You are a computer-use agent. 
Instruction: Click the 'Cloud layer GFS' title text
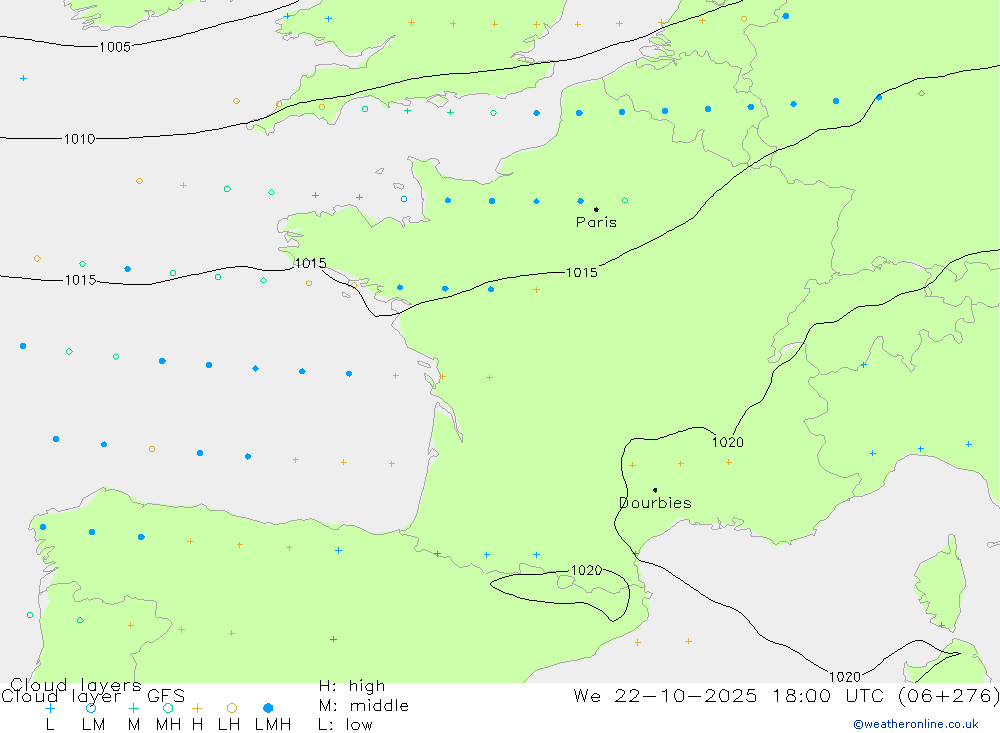click(93, 696)
